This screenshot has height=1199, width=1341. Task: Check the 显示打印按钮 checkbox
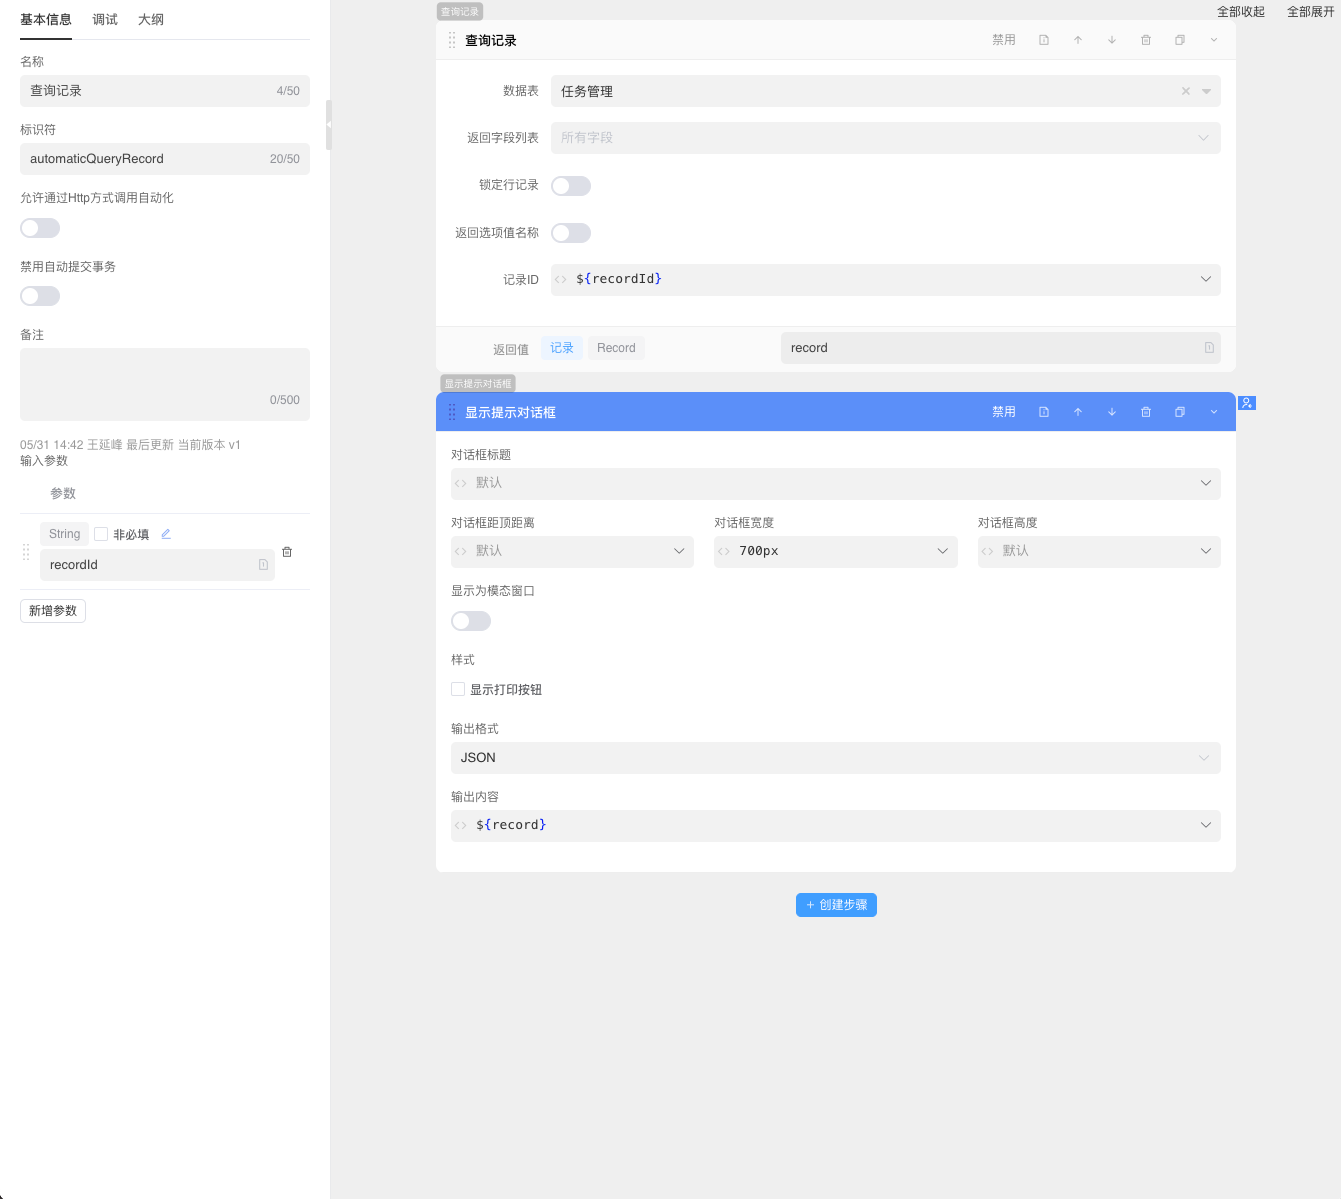point(458,689)
